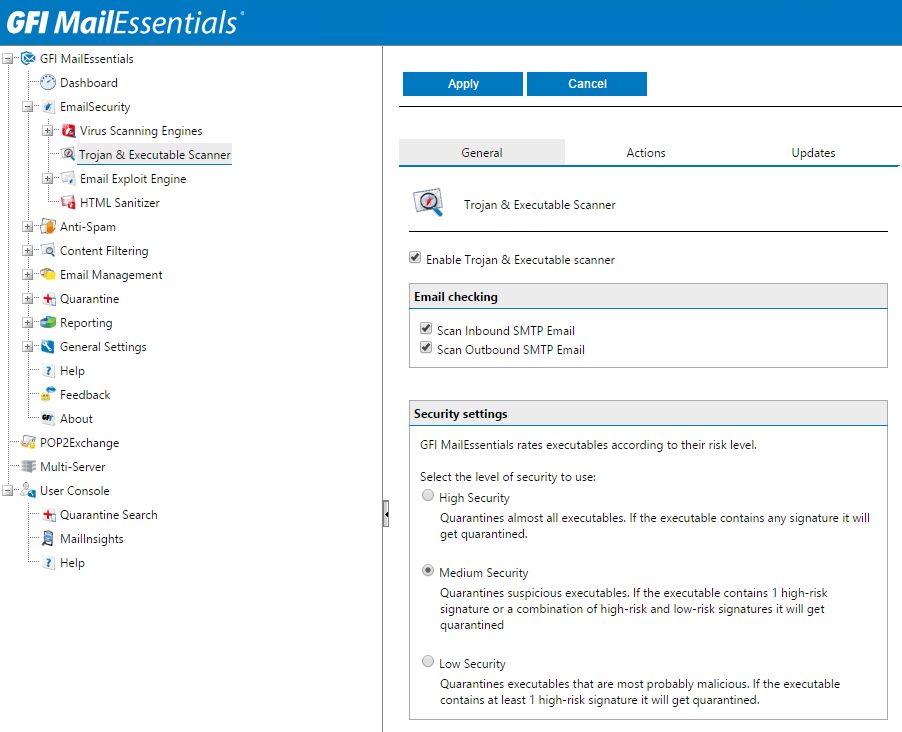The image size is (902, 732).
Task: Open the Feedback tree item
Action: (x=85, y=395)
